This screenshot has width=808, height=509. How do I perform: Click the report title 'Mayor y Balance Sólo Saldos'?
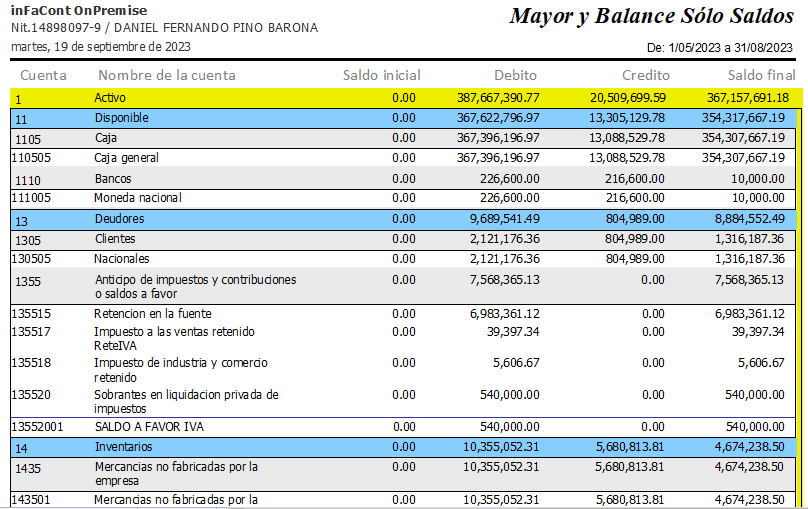[651, 16]
